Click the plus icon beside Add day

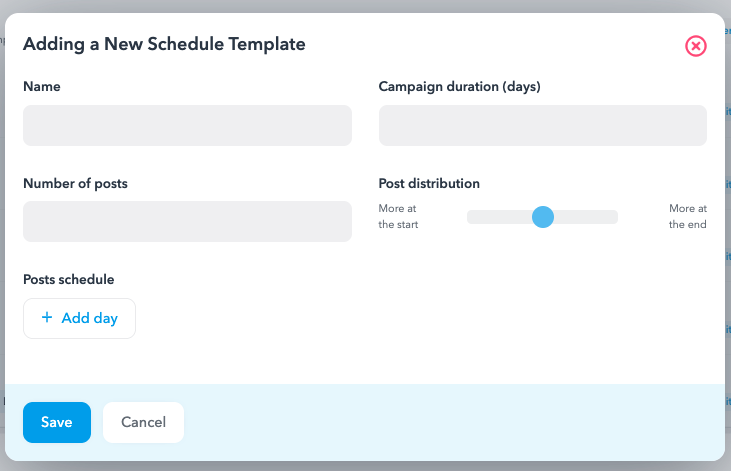(x=47, y=318)
